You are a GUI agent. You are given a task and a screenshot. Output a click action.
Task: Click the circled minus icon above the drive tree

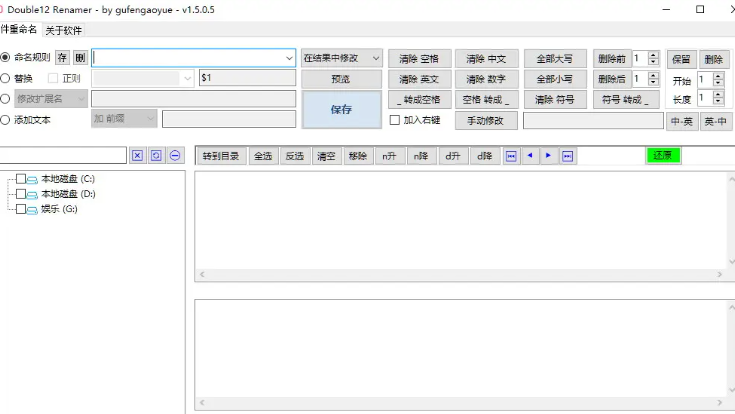175,156
